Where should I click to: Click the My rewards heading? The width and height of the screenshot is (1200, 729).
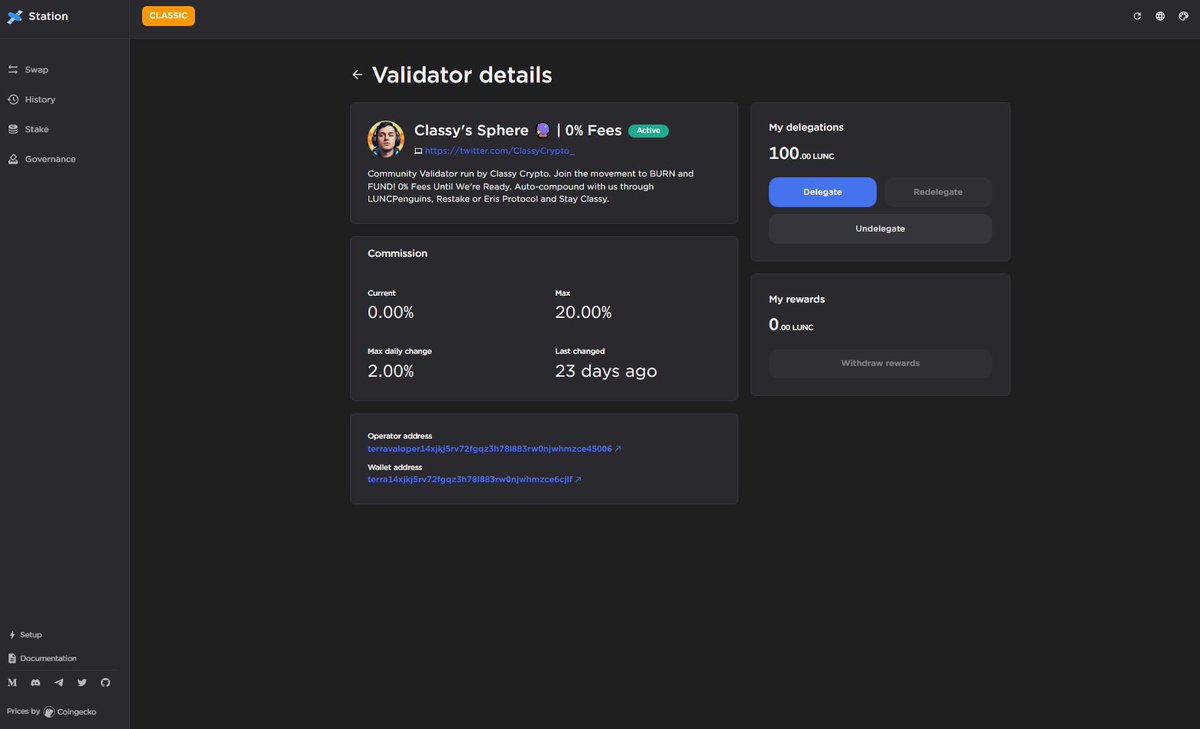tap(797, 300)
